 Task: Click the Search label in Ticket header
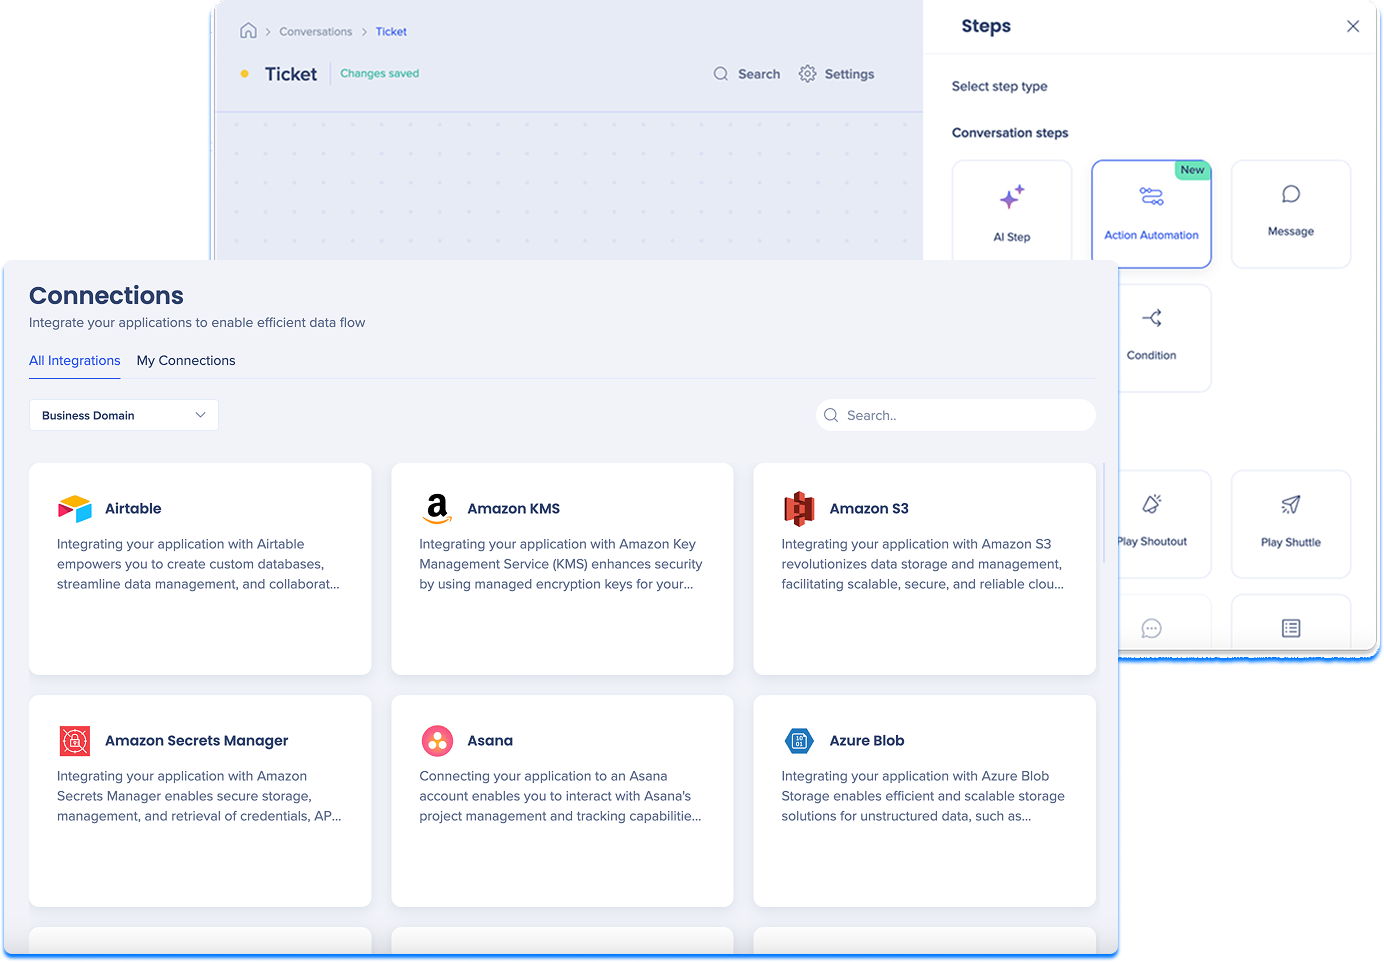point(759,74)
